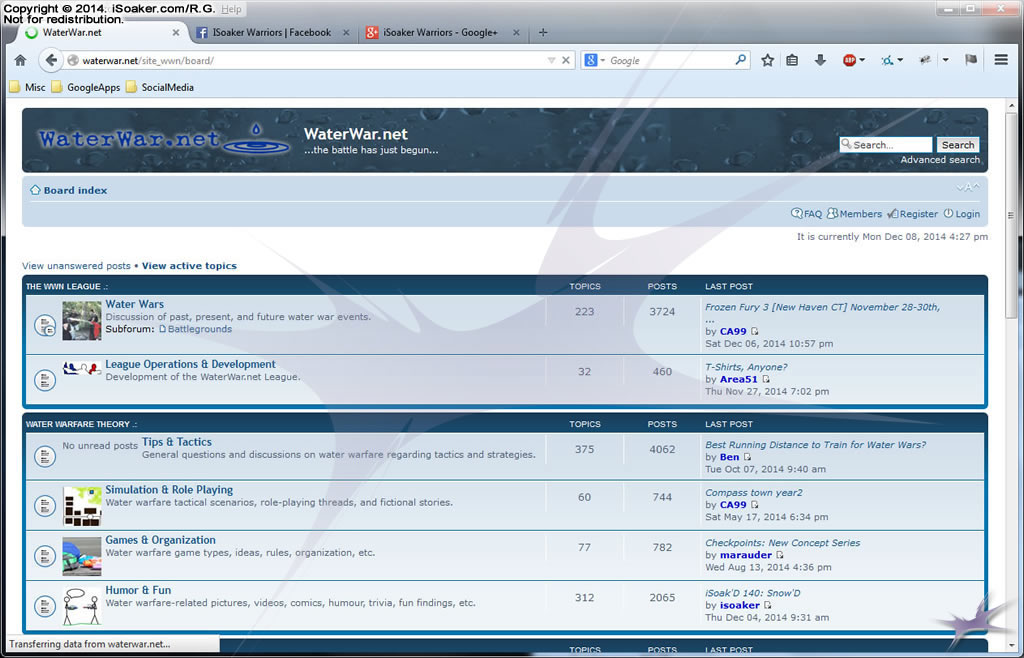Screen dimensions: 1024x658
Task: View latest post icon next to Ben
Action: [x=747, y=457]
